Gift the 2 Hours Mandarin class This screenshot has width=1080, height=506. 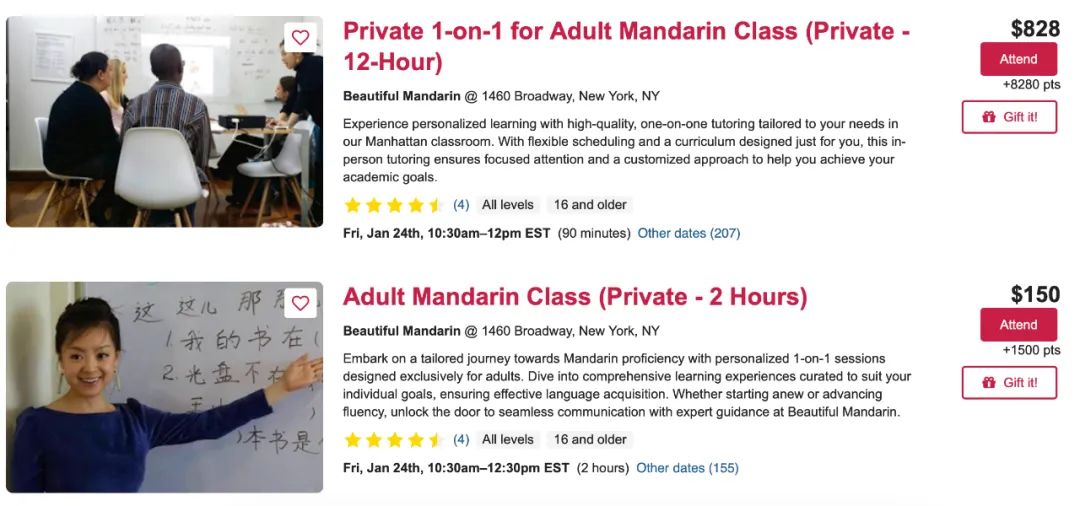(1010, 383)
